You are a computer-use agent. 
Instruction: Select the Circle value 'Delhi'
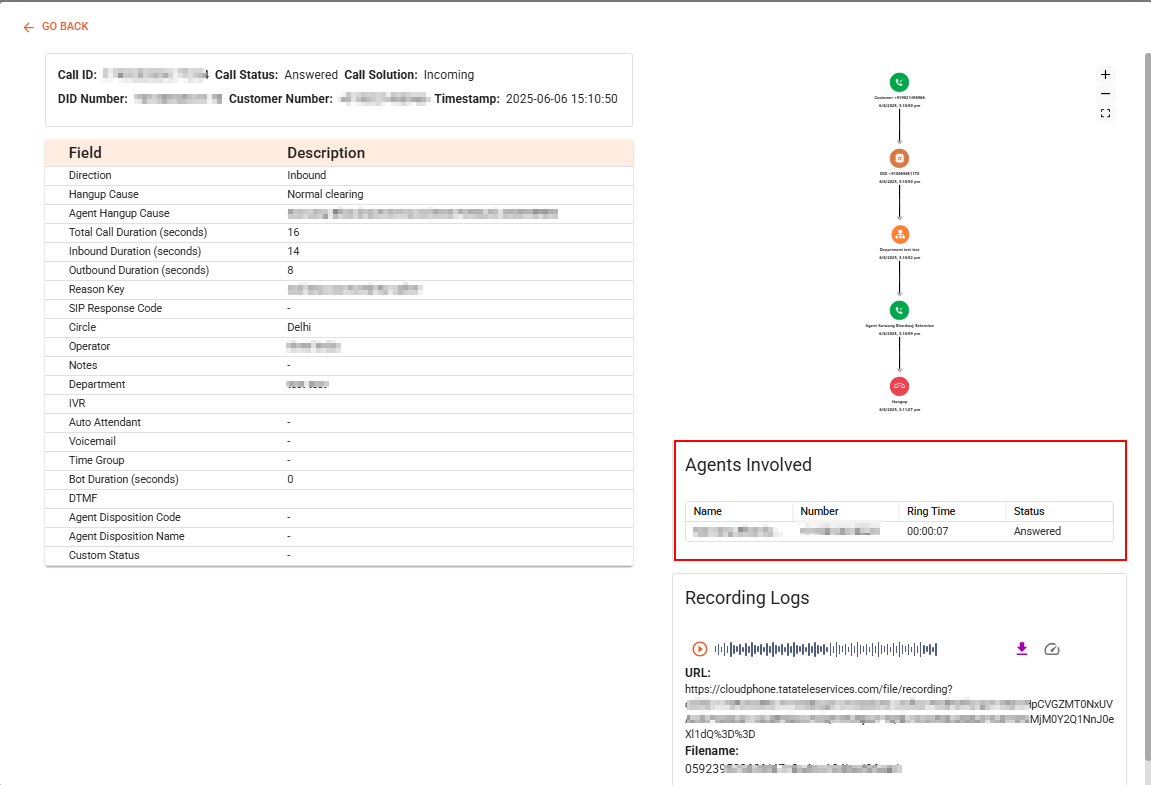coord(299,327)
